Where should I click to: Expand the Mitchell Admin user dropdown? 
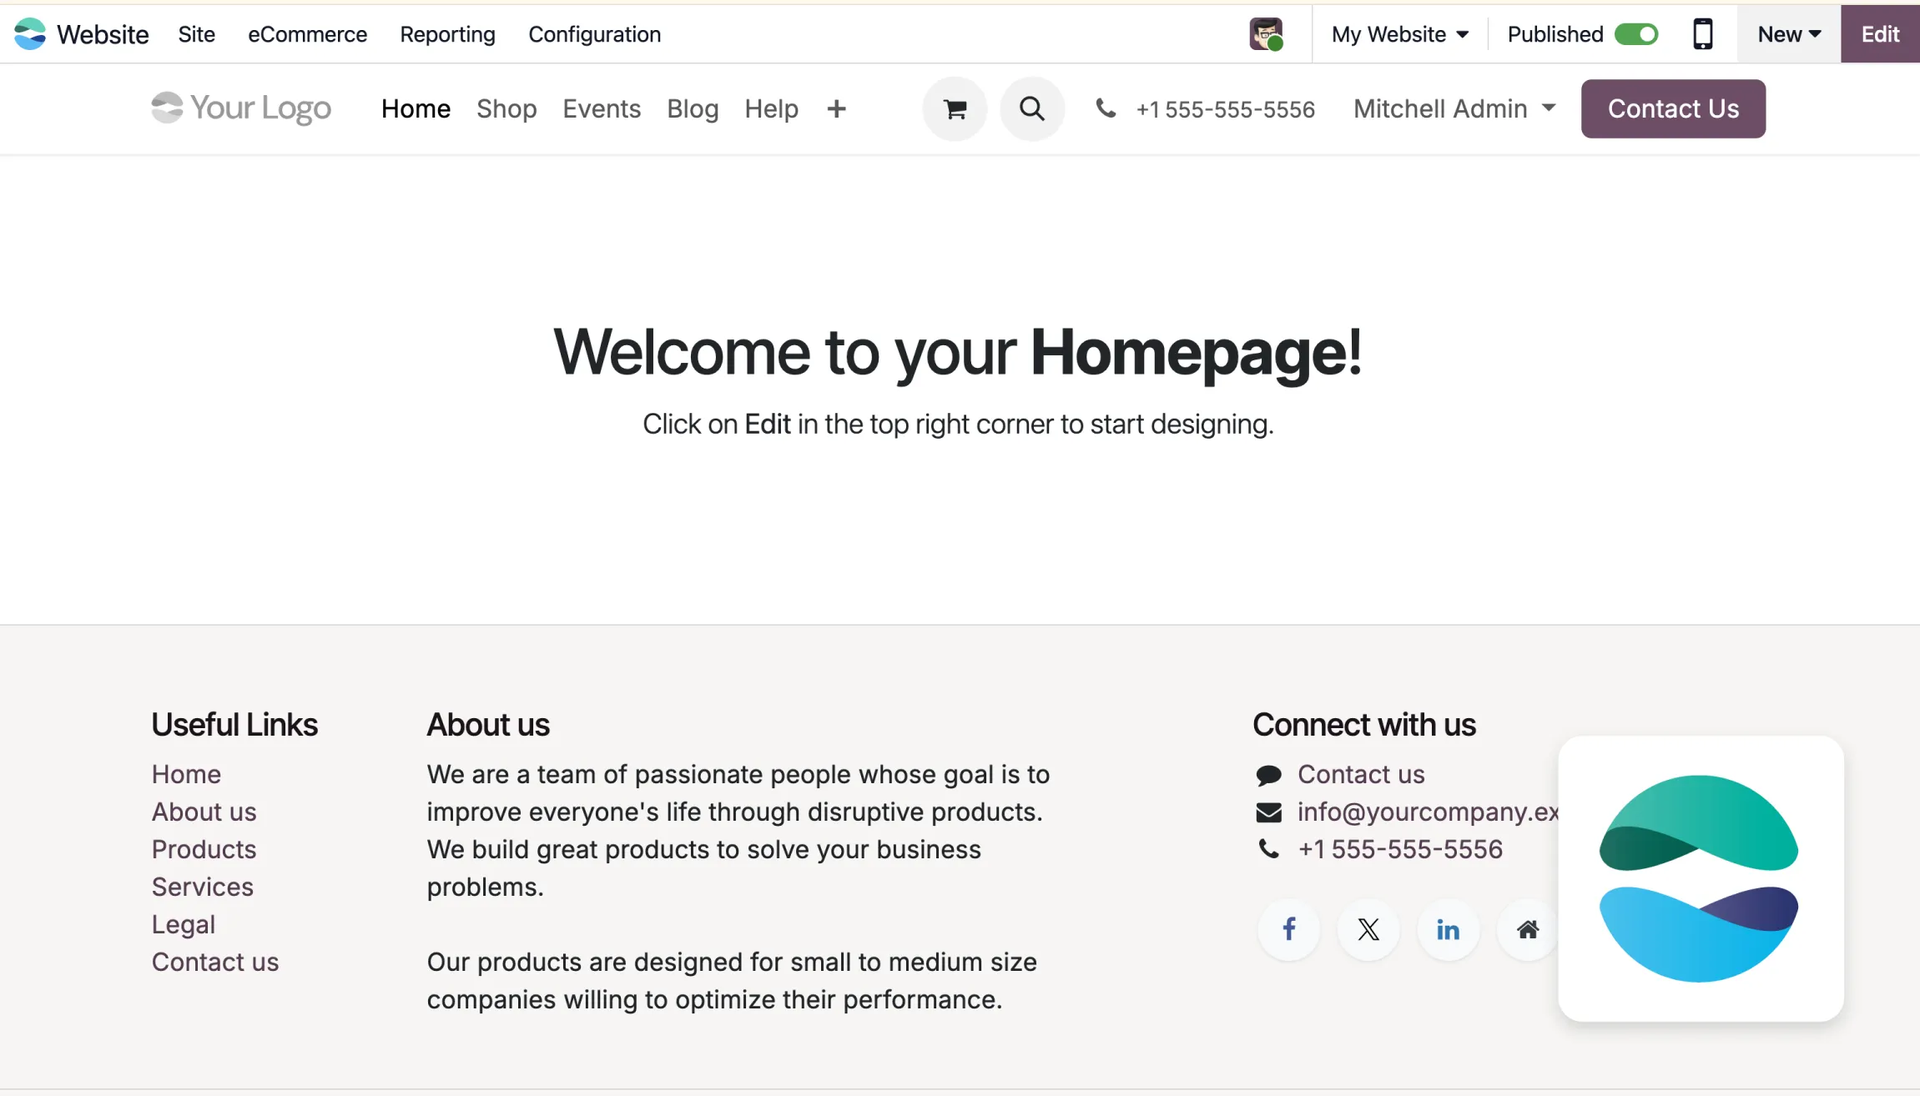1454,108
